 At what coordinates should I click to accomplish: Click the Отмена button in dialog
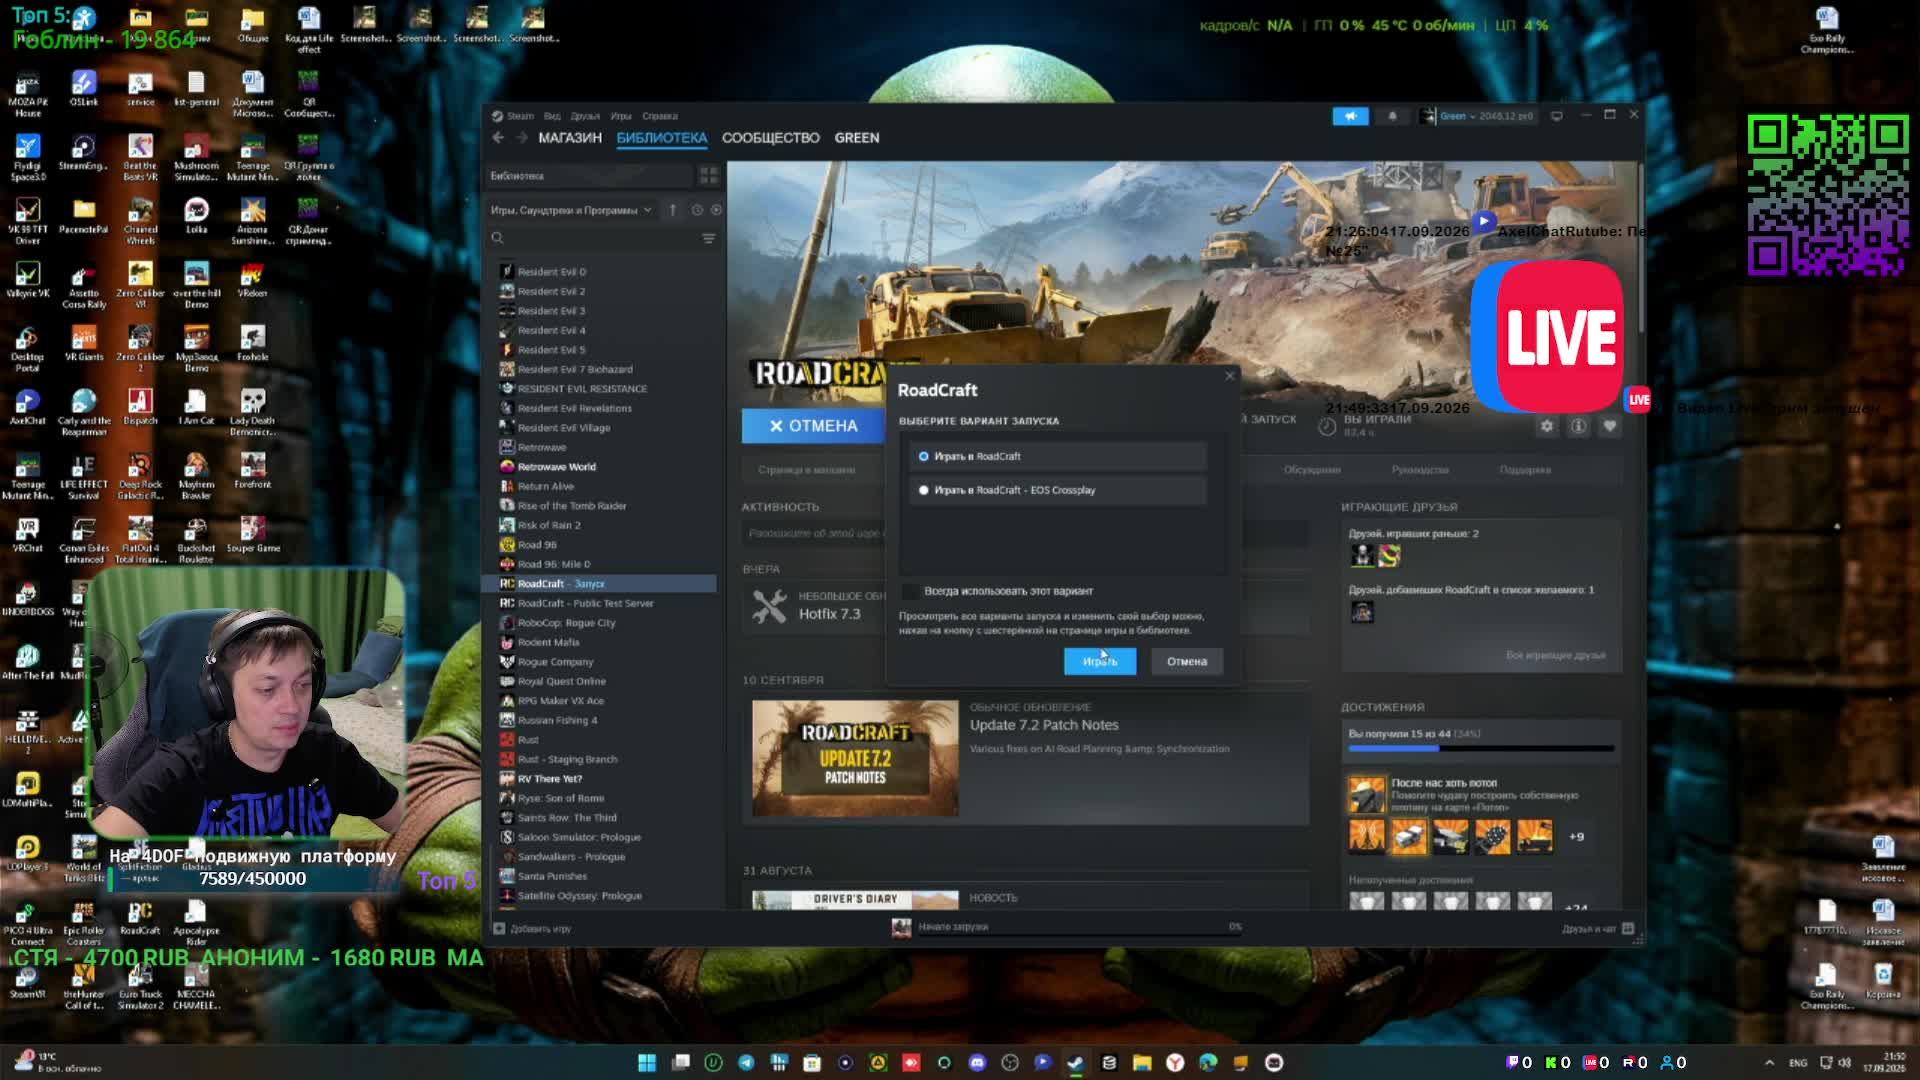coord(1187,661)
